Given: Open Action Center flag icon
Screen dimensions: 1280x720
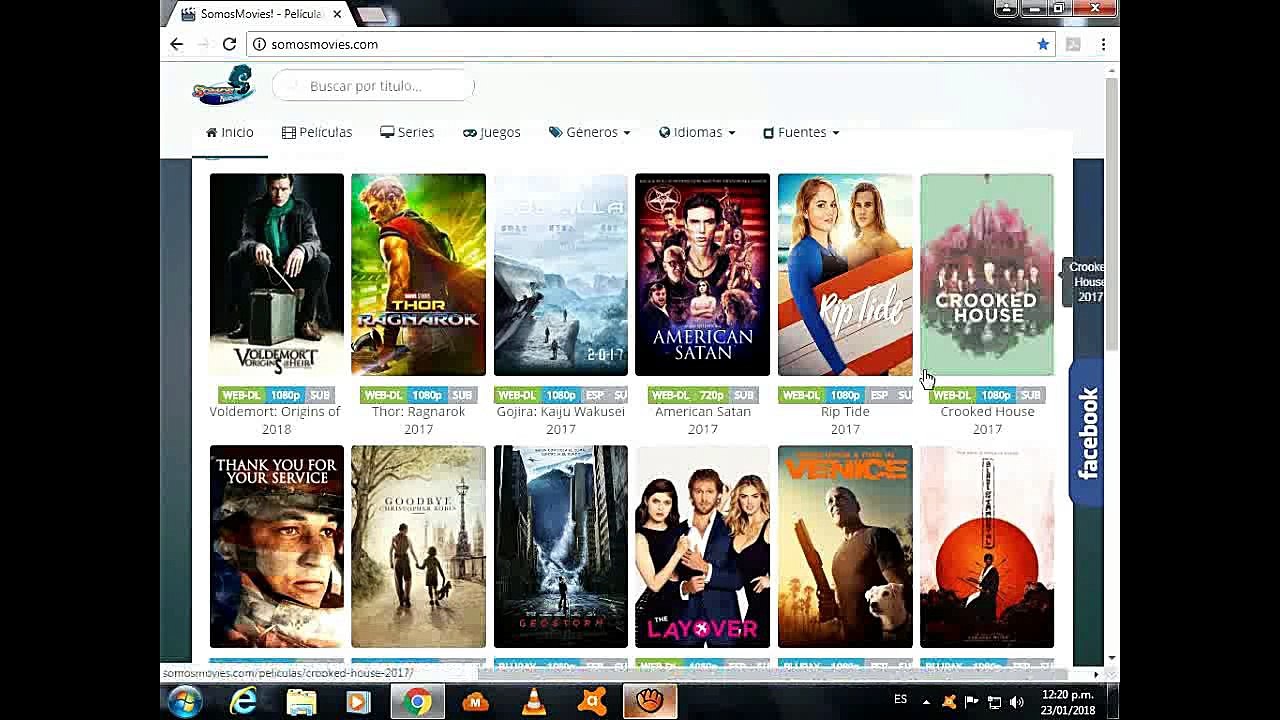Looking at the screenshot, I should pyautogui.click(x=971, y=702).
